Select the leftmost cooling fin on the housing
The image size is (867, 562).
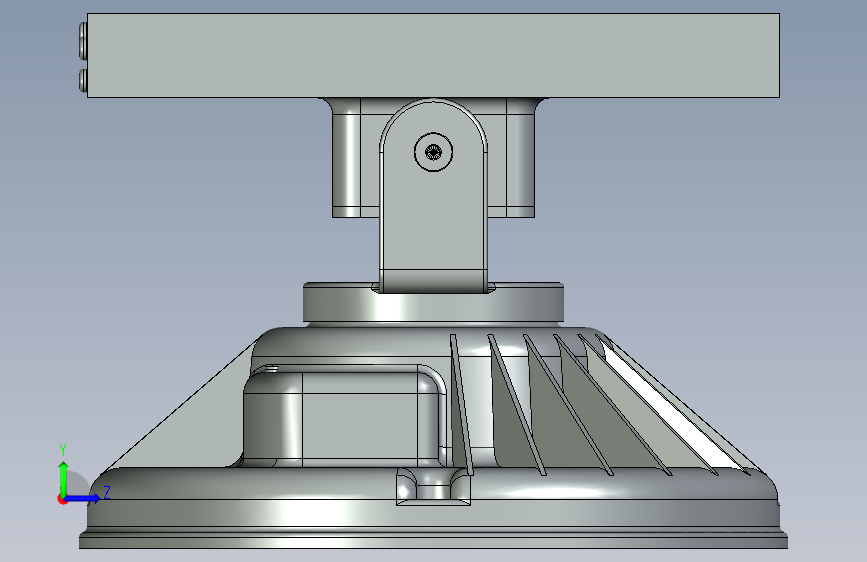(462, 405)
